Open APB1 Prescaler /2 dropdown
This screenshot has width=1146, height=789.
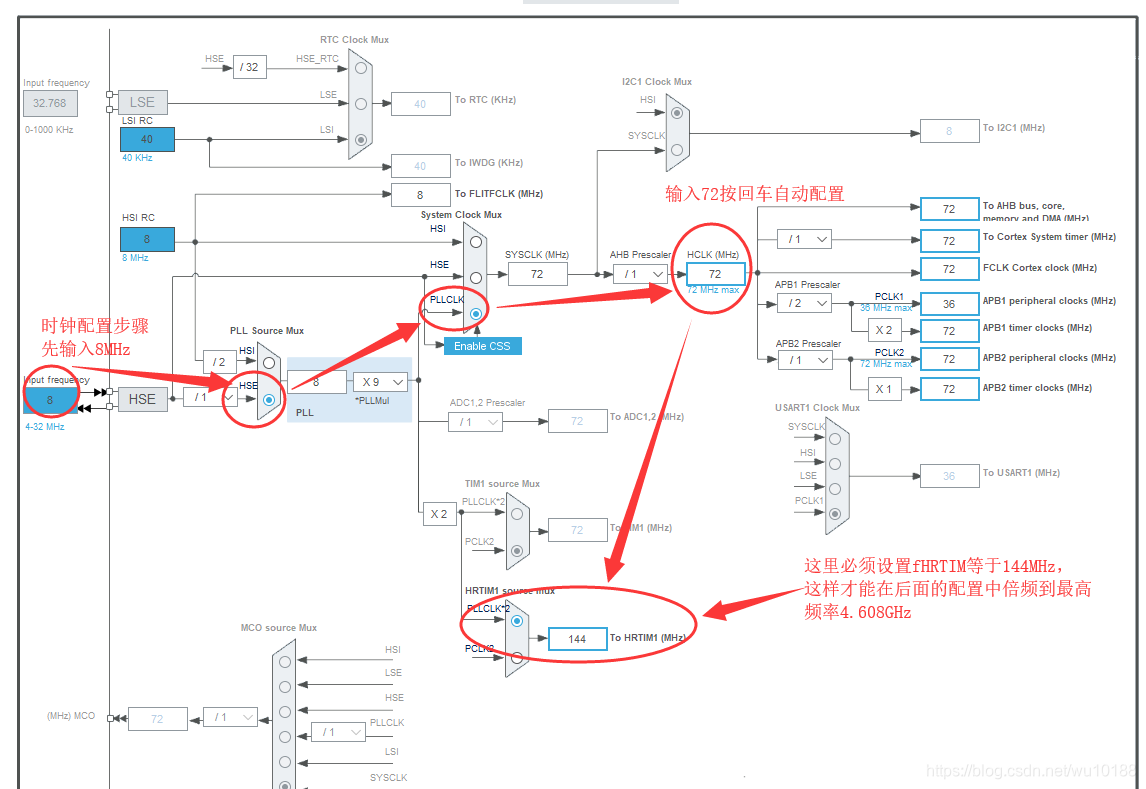(805, 303)
